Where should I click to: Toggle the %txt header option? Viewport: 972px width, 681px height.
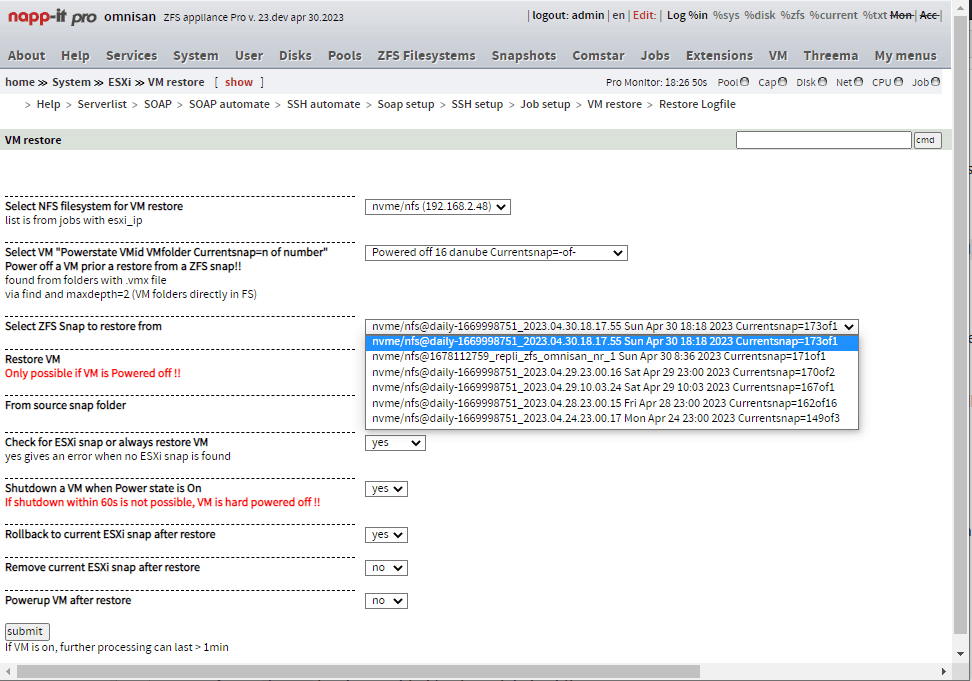coord(875,15)
